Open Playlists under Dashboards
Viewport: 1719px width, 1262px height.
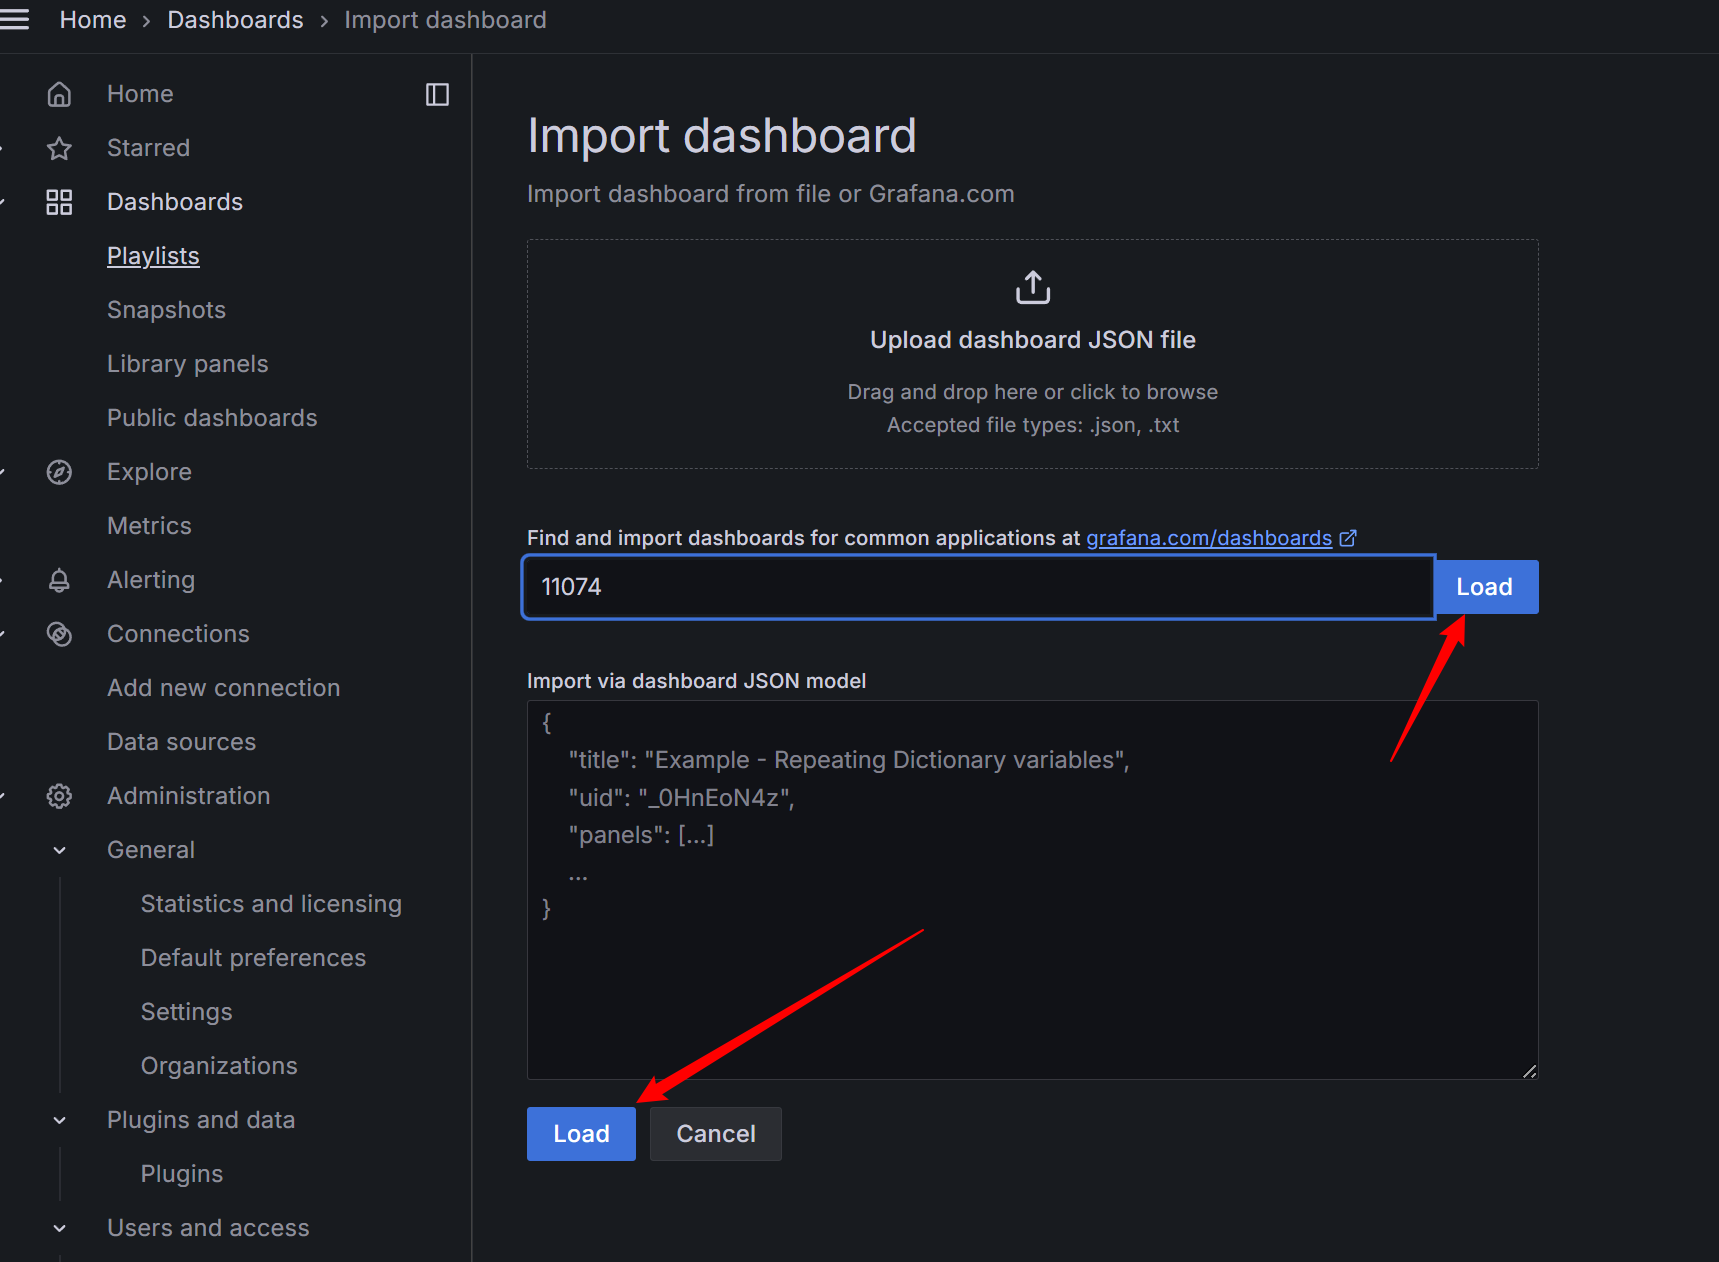(153, 256)
